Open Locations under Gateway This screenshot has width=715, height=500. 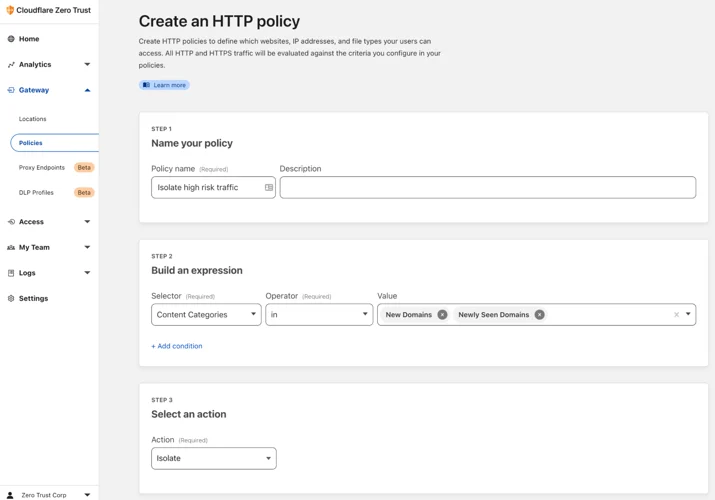[32, 119]
